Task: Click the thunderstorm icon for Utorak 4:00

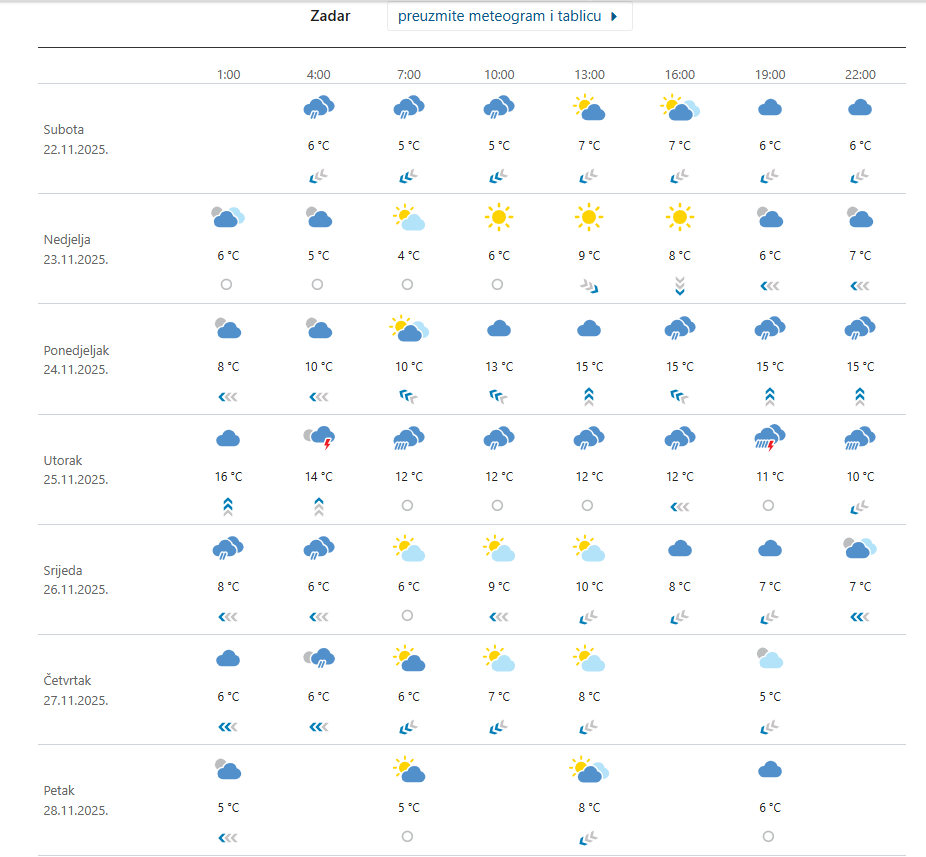Action: click(x=319, y=437)
